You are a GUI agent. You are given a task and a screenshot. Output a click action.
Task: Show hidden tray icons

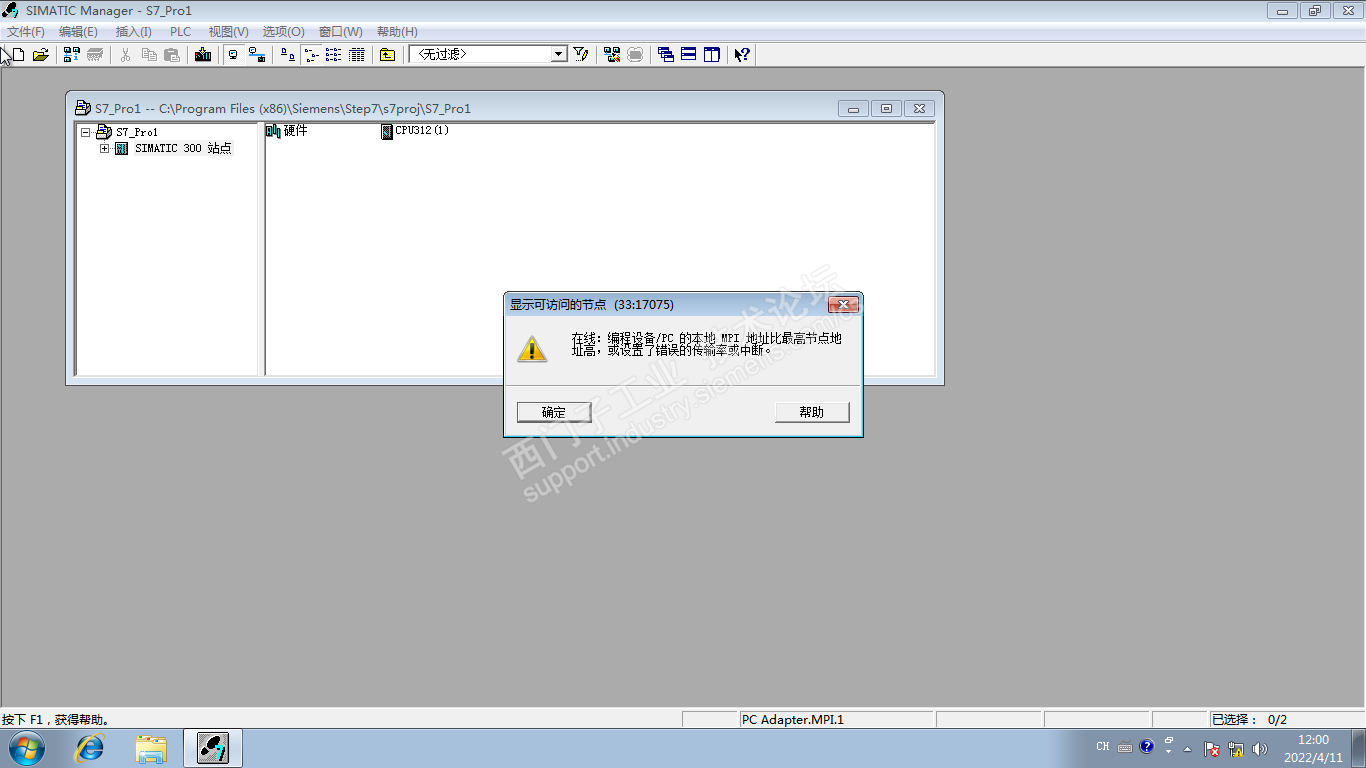(x=1188, y=748)
